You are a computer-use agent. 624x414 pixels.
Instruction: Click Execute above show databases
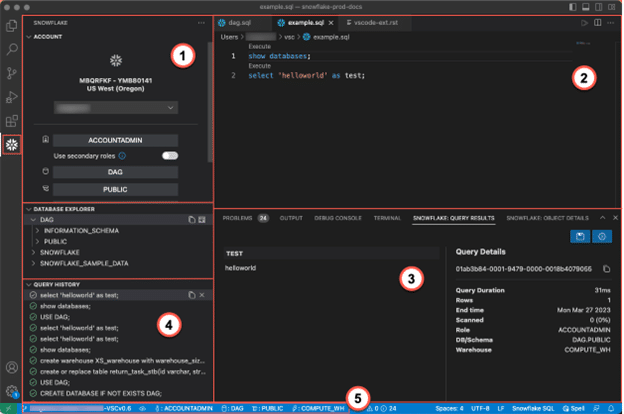(x=259, y=47)
